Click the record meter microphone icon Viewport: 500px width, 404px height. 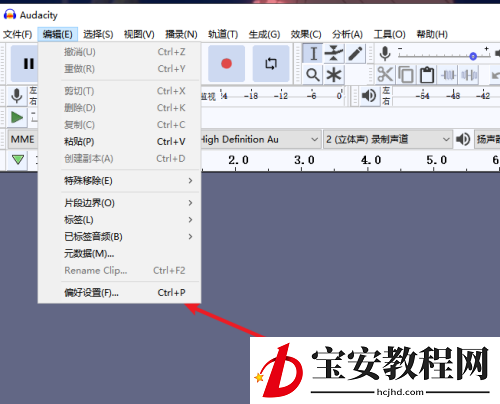(x=17, y=96)
